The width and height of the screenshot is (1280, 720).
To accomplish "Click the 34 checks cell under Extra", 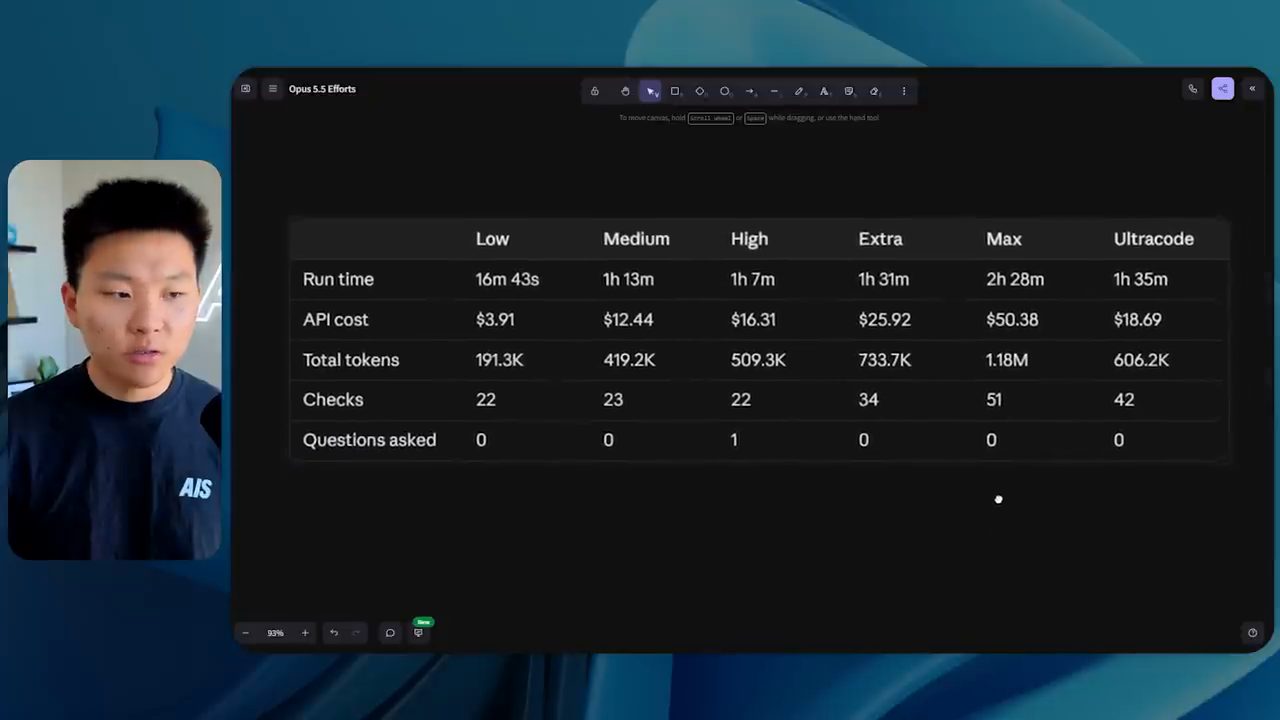I will point(868,400).
